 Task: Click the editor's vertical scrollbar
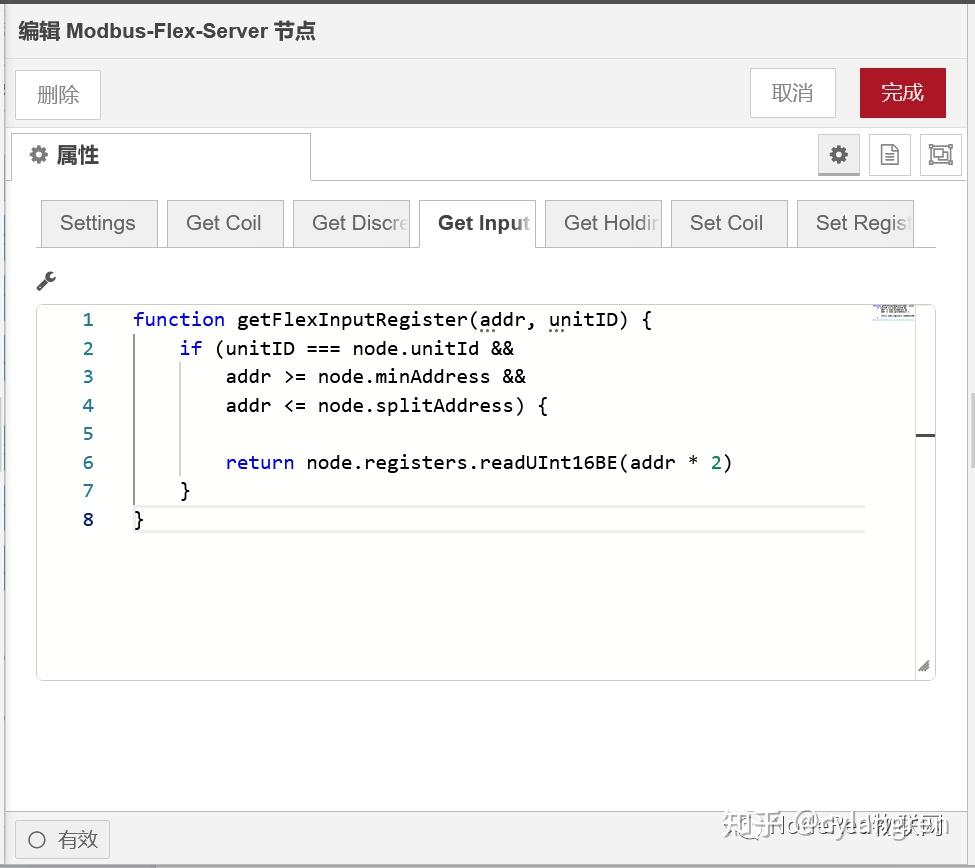(x=925, y=435)
